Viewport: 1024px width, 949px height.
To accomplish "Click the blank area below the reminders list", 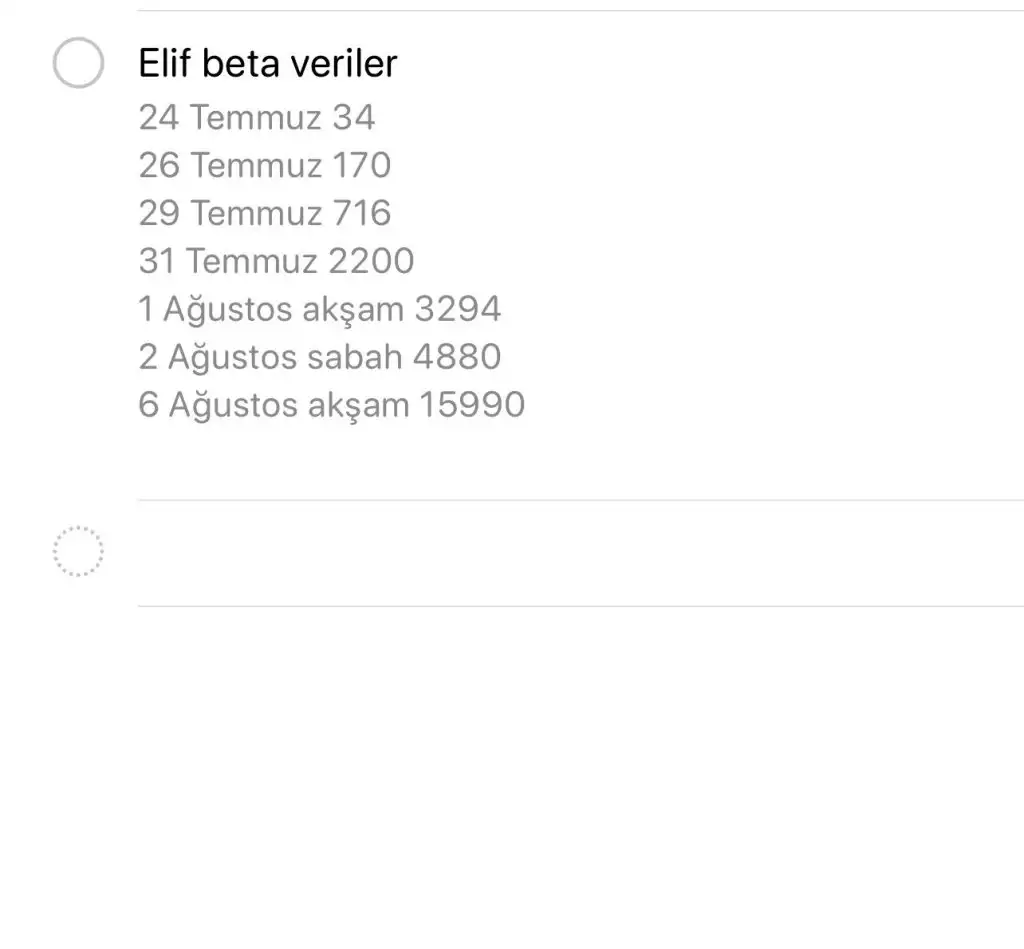I will coord(512,780).
